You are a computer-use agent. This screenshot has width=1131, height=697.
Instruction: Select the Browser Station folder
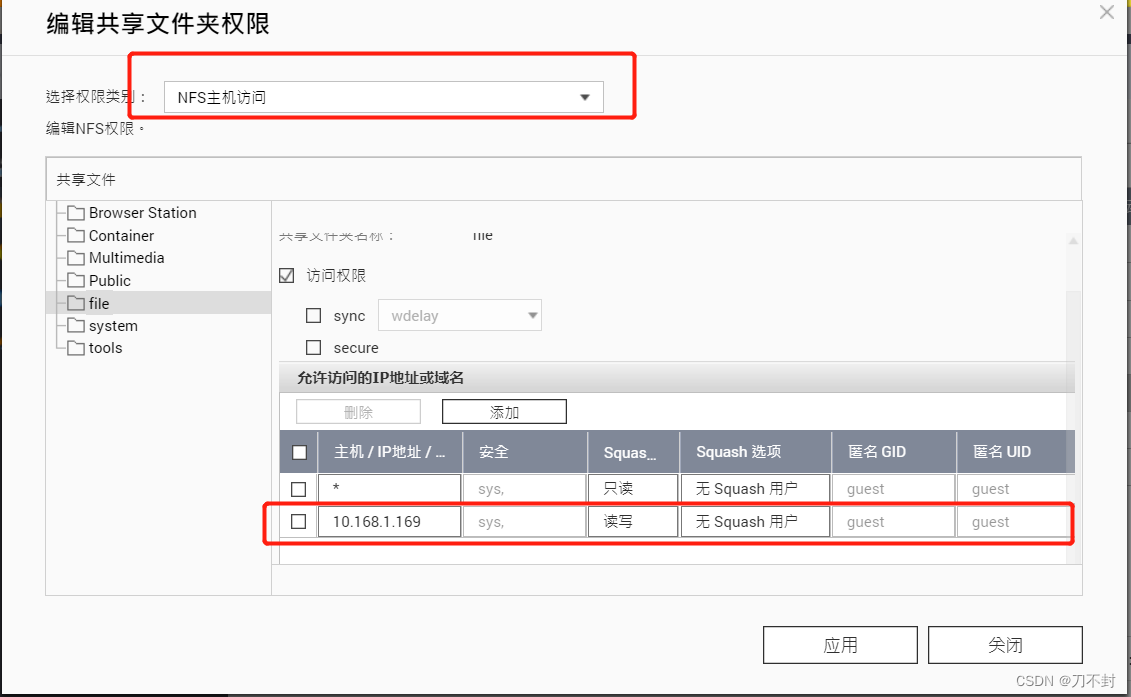pos(142,213)
